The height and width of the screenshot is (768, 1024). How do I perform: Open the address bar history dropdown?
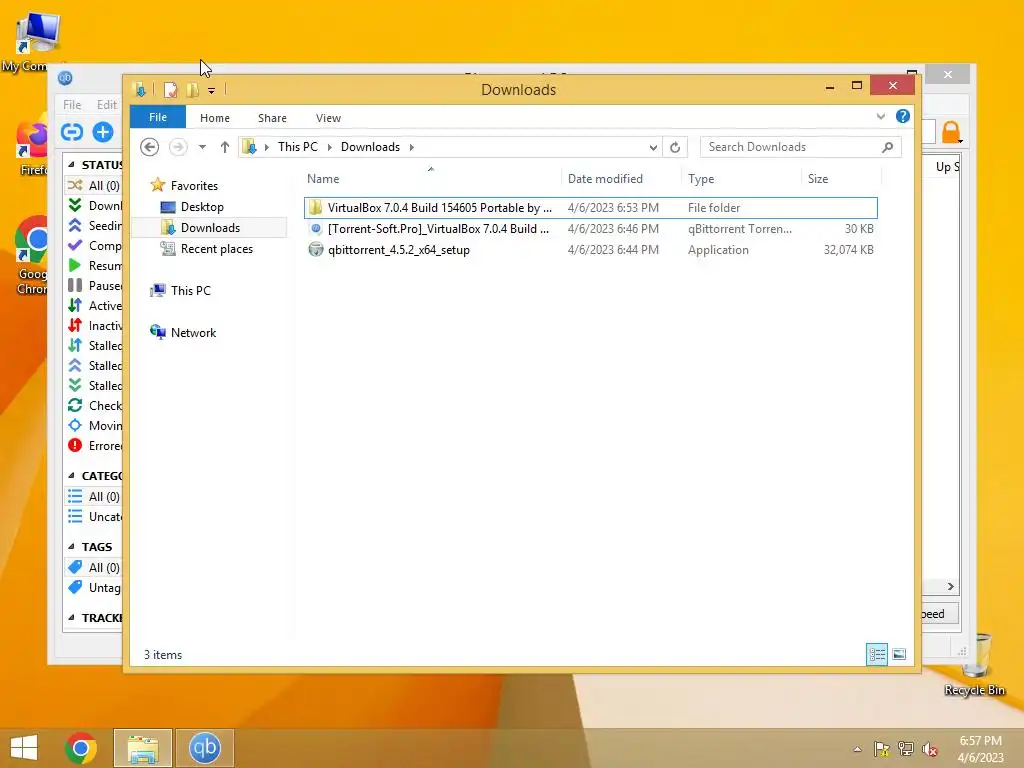point(653,148)
